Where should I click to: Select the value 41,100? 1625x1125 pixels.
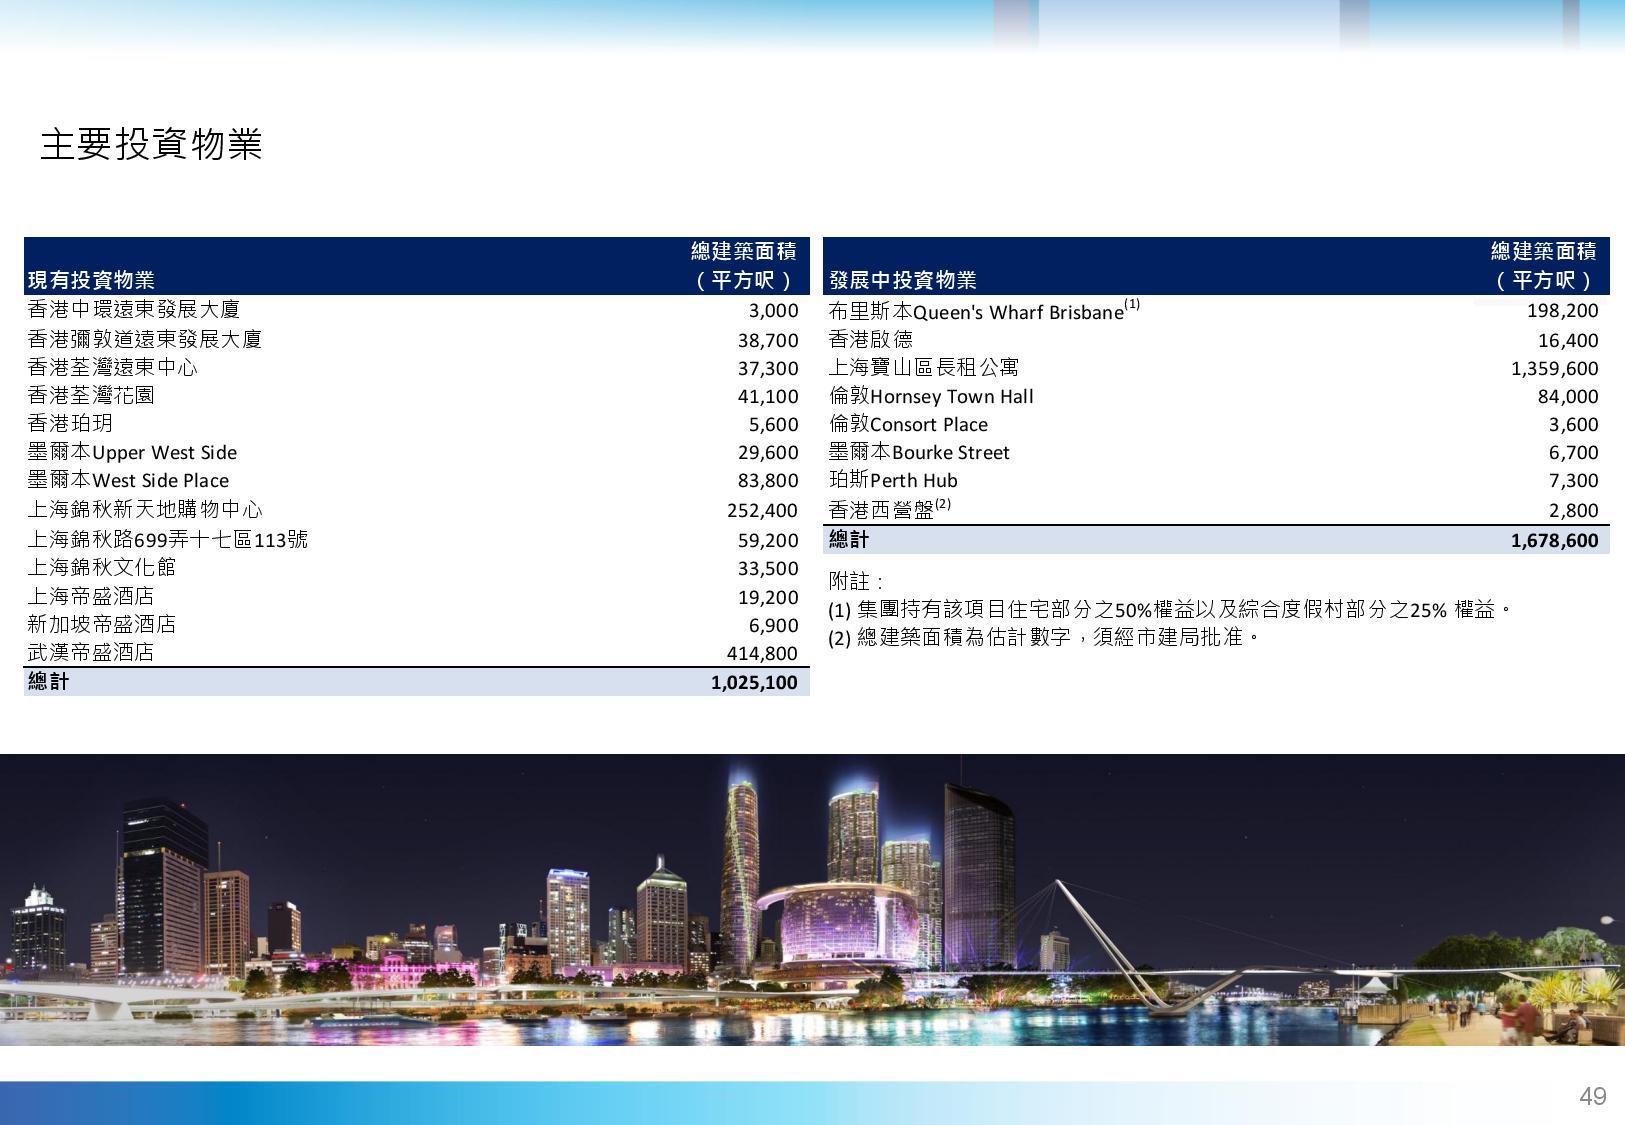click(x=768, y=396)
